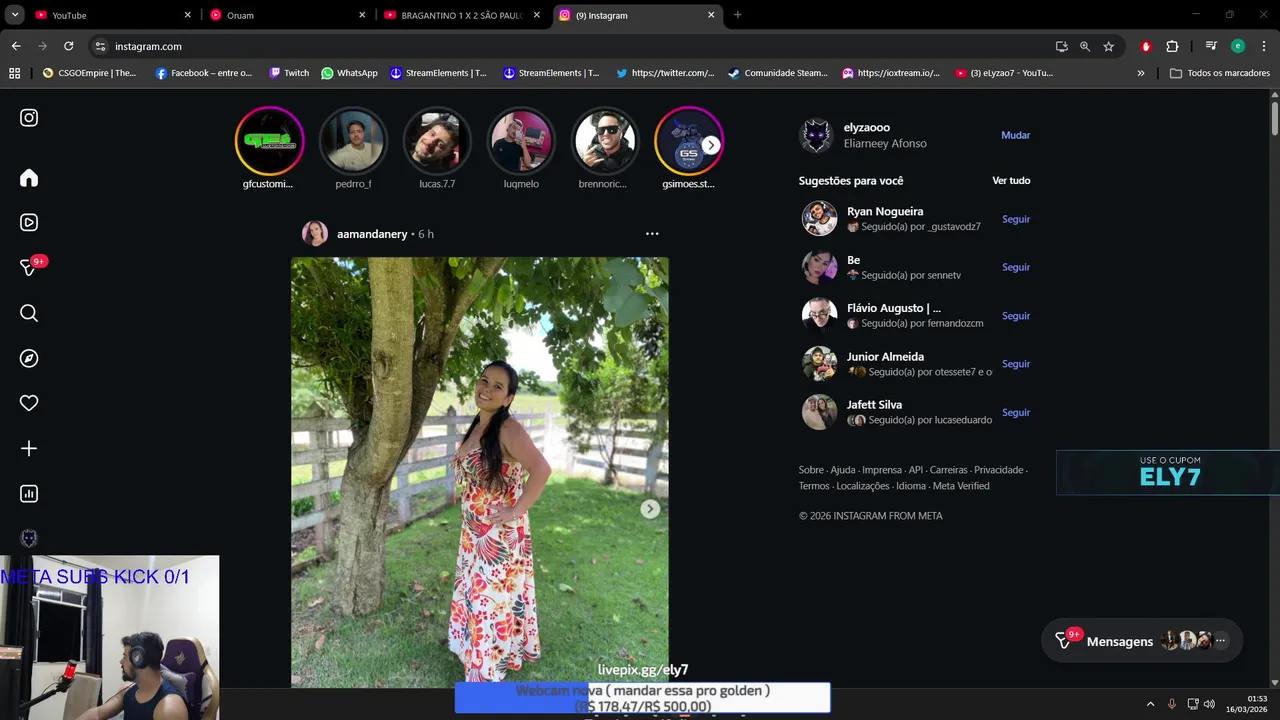Open Chrome extensions puzzle icon
This screenshot has width=1280, height=720.
1172,46
